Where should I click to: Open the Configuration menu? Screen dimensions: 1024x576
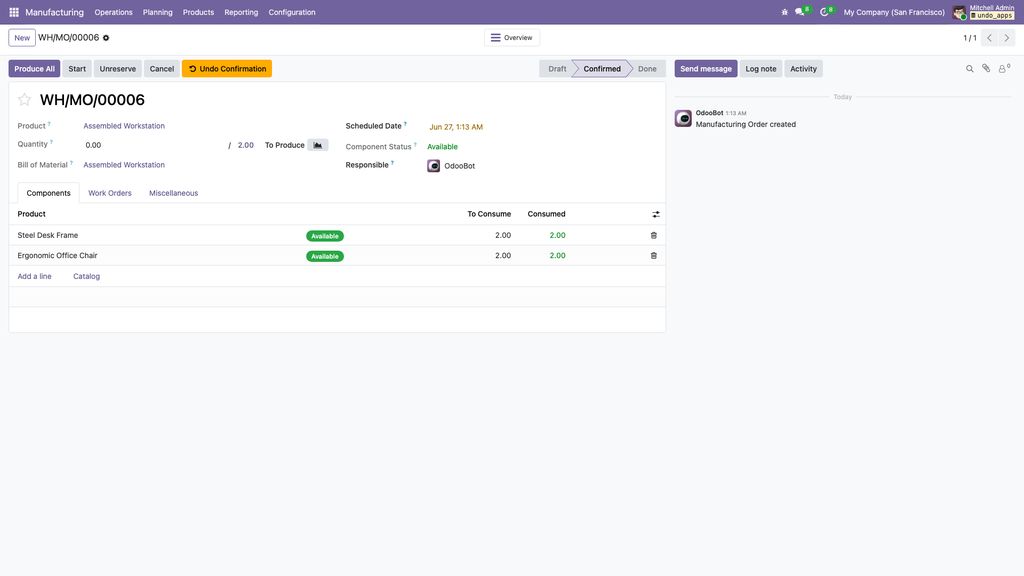point(292,12)
